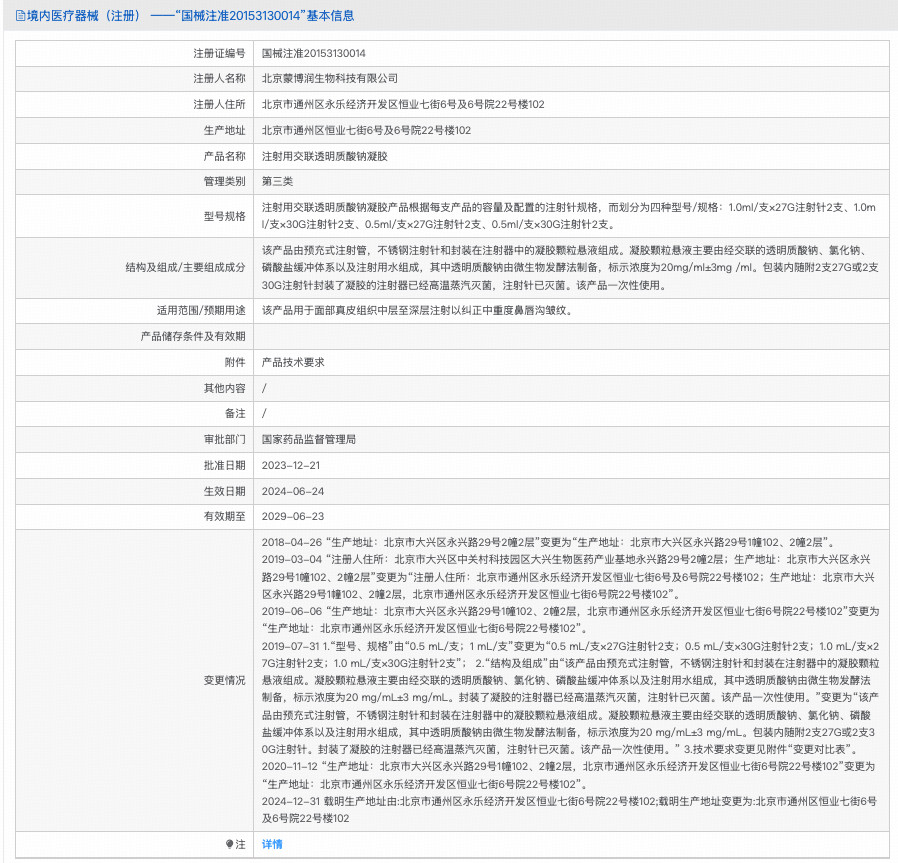Click the 注册人住所 address value

403,104
